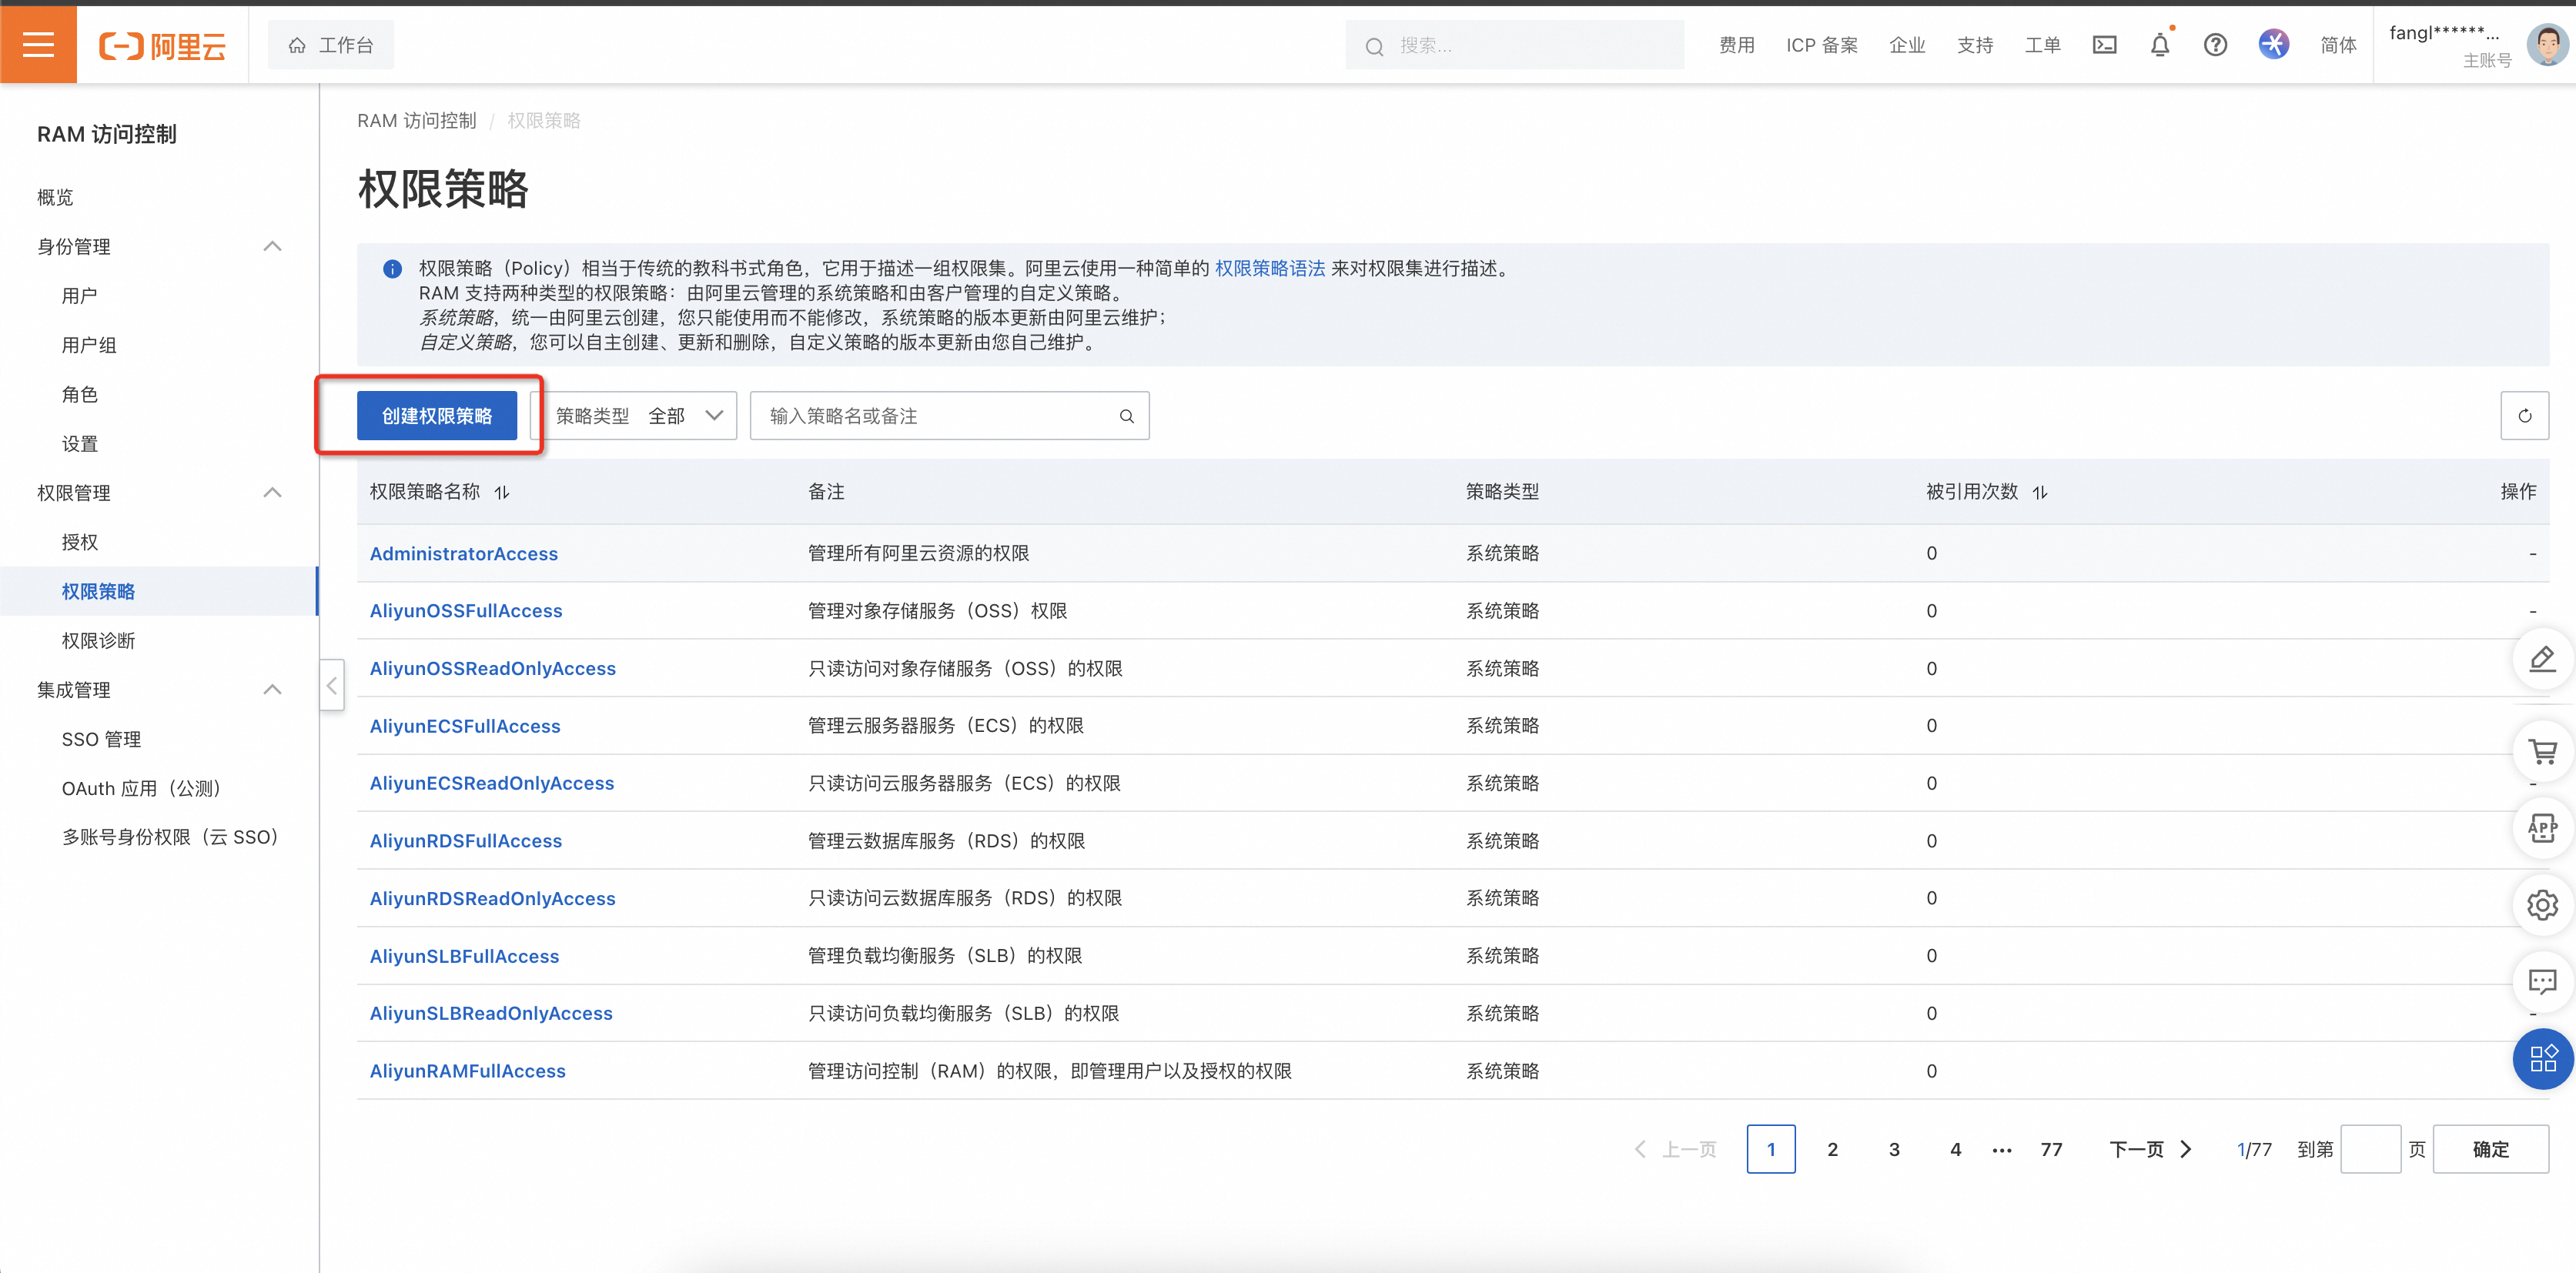Open the 费用 menu
Image resolution: width=2576 pixels, height=1273 pixels.
(1737, 45)
